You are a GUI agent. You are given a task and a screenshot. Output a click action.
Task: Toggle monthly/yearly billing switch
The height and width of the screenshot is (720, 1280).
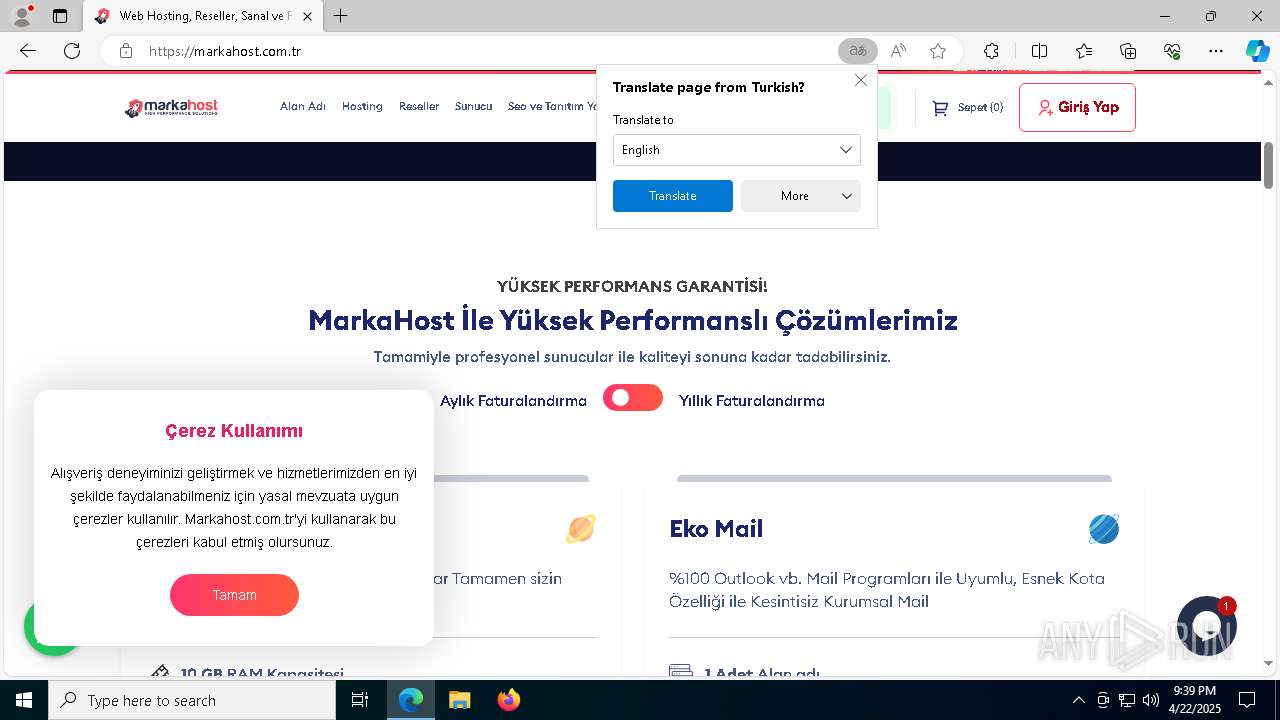[633, 398]
